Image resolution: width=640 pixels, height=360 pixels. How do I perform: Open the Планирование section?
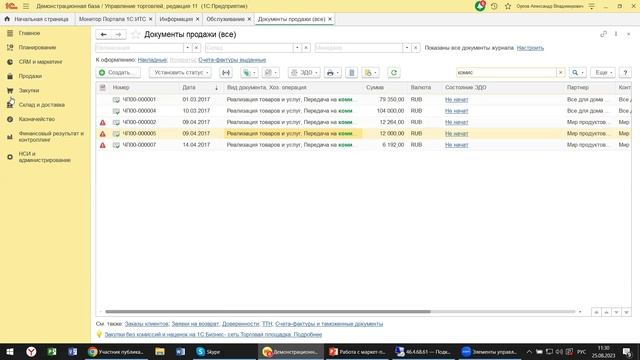(37, 48)
